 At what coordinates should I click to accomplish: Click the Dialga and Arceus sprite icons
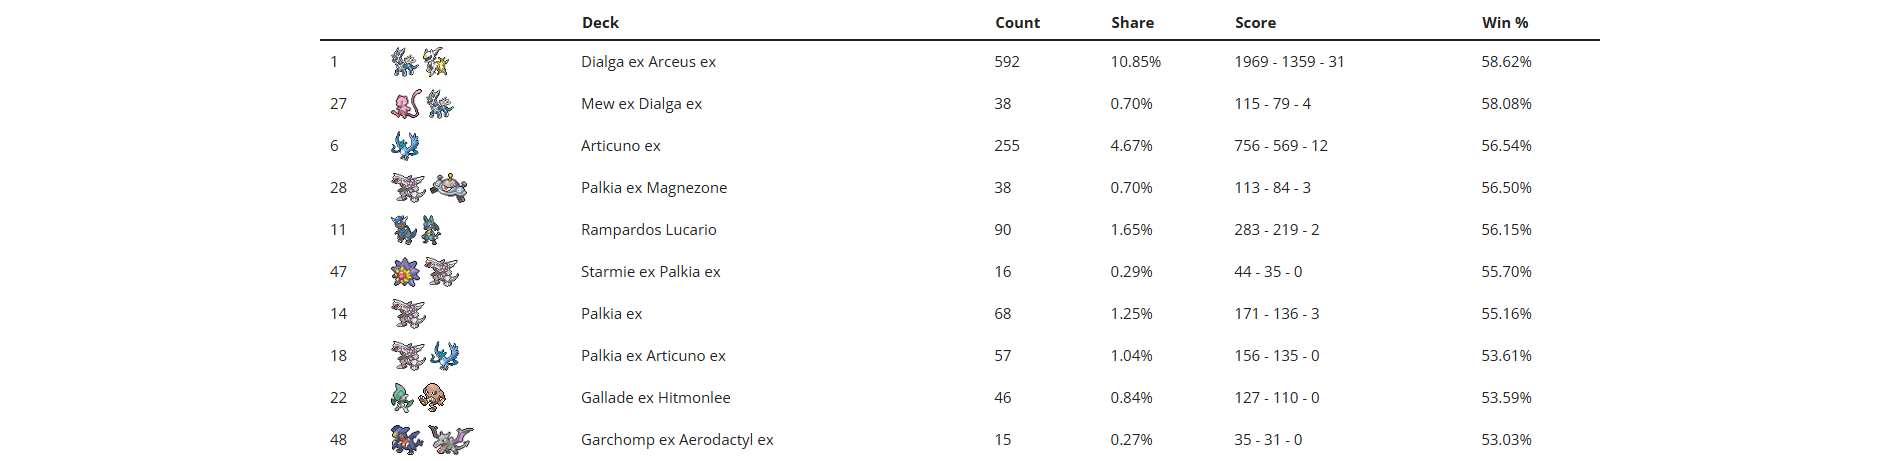420,62
